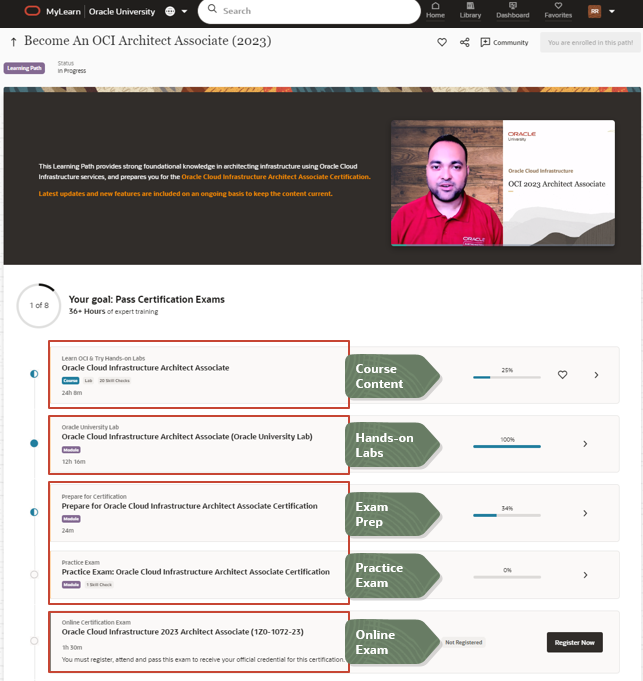Click the 1 of 8 progress circle
The height and width of the screenshot is (681, 643).
pyautogui.click(x=39, y=305)
